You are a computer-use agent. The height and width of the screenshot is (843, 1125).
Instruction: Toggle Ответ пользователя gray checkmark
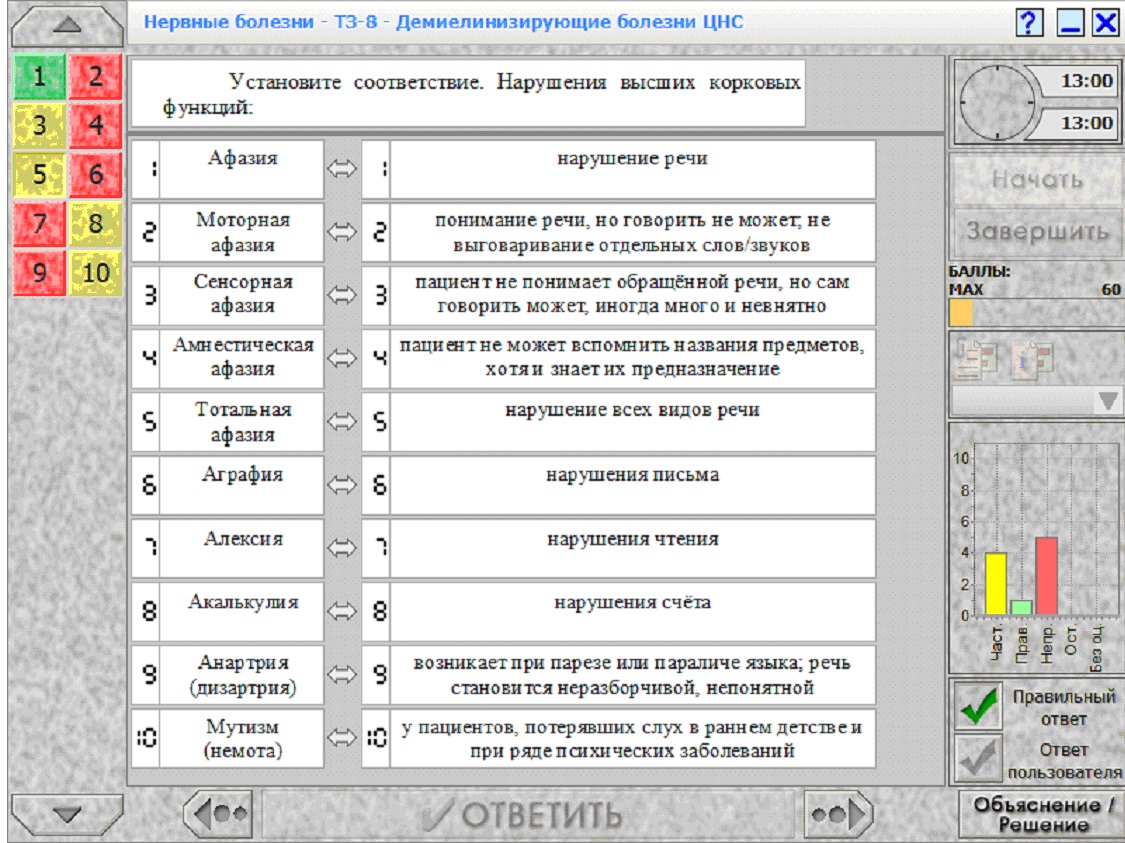(x=979, y=758)
